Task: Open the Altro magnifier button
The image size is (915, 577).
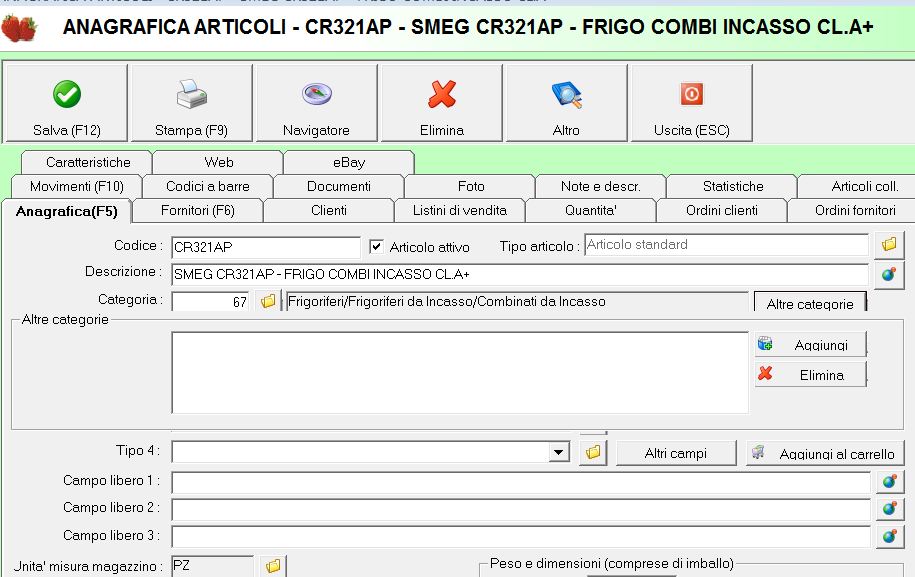Action: (x=566, y=103)
